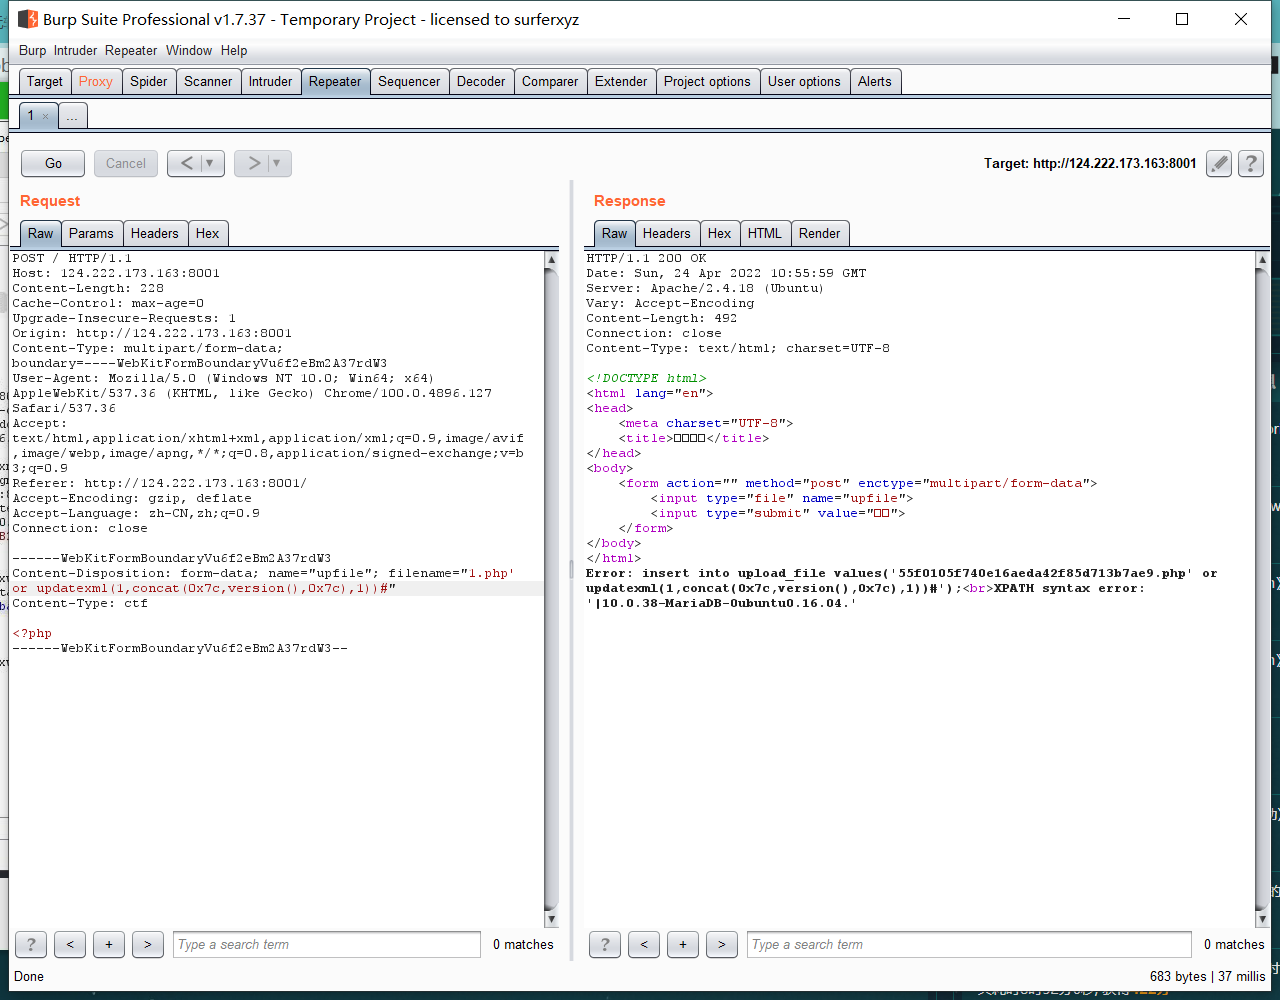Click response pane scrollbar up arrow
Screen dimensions: 1280x1000
point(1262,259)
